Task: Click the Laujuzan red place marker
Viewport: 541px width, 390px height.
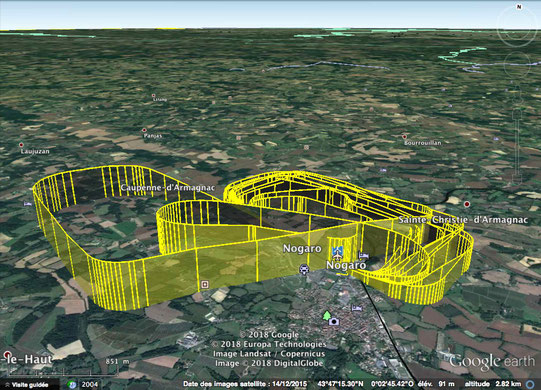Action: [x=21, y=145]
